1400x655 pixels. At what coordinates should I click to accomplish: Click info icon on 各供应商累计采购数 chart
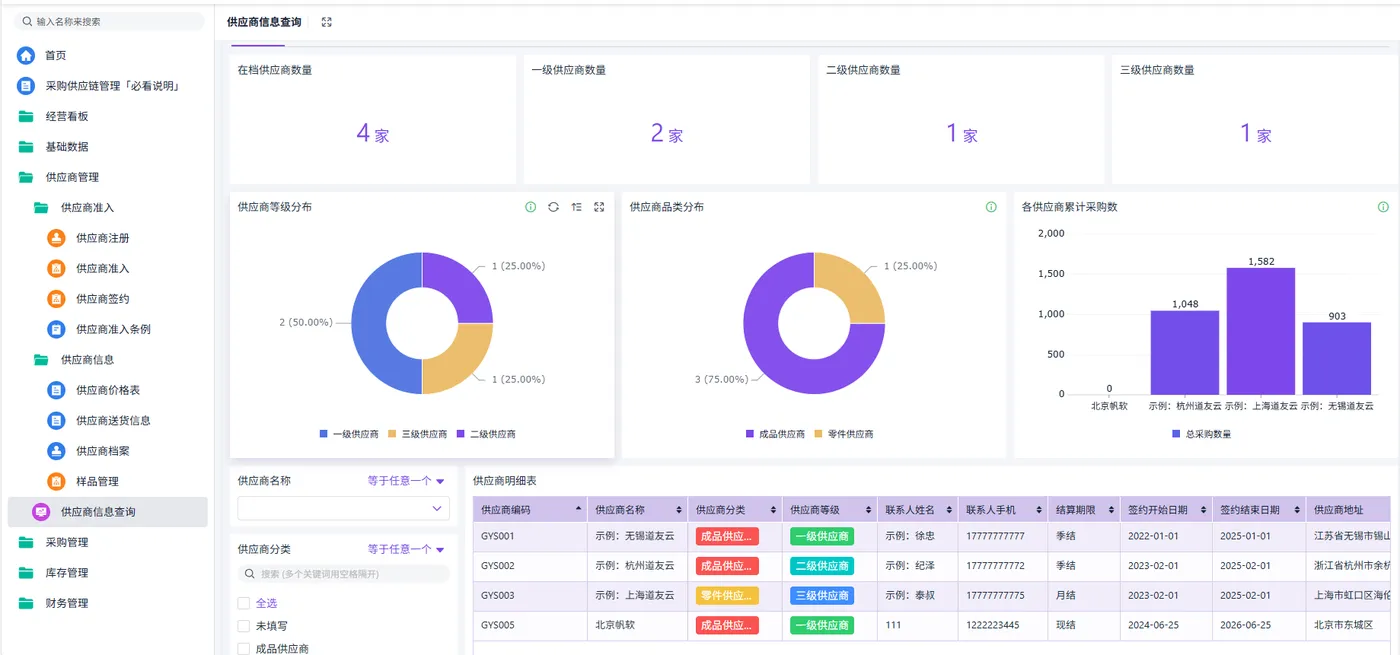[x=1383, y=207]
